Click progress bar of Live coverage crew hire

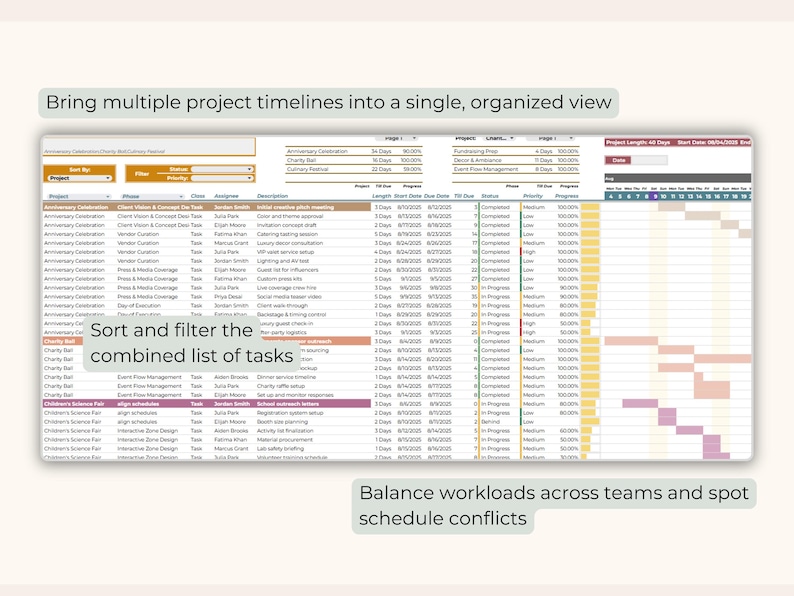tap(589, 288)
